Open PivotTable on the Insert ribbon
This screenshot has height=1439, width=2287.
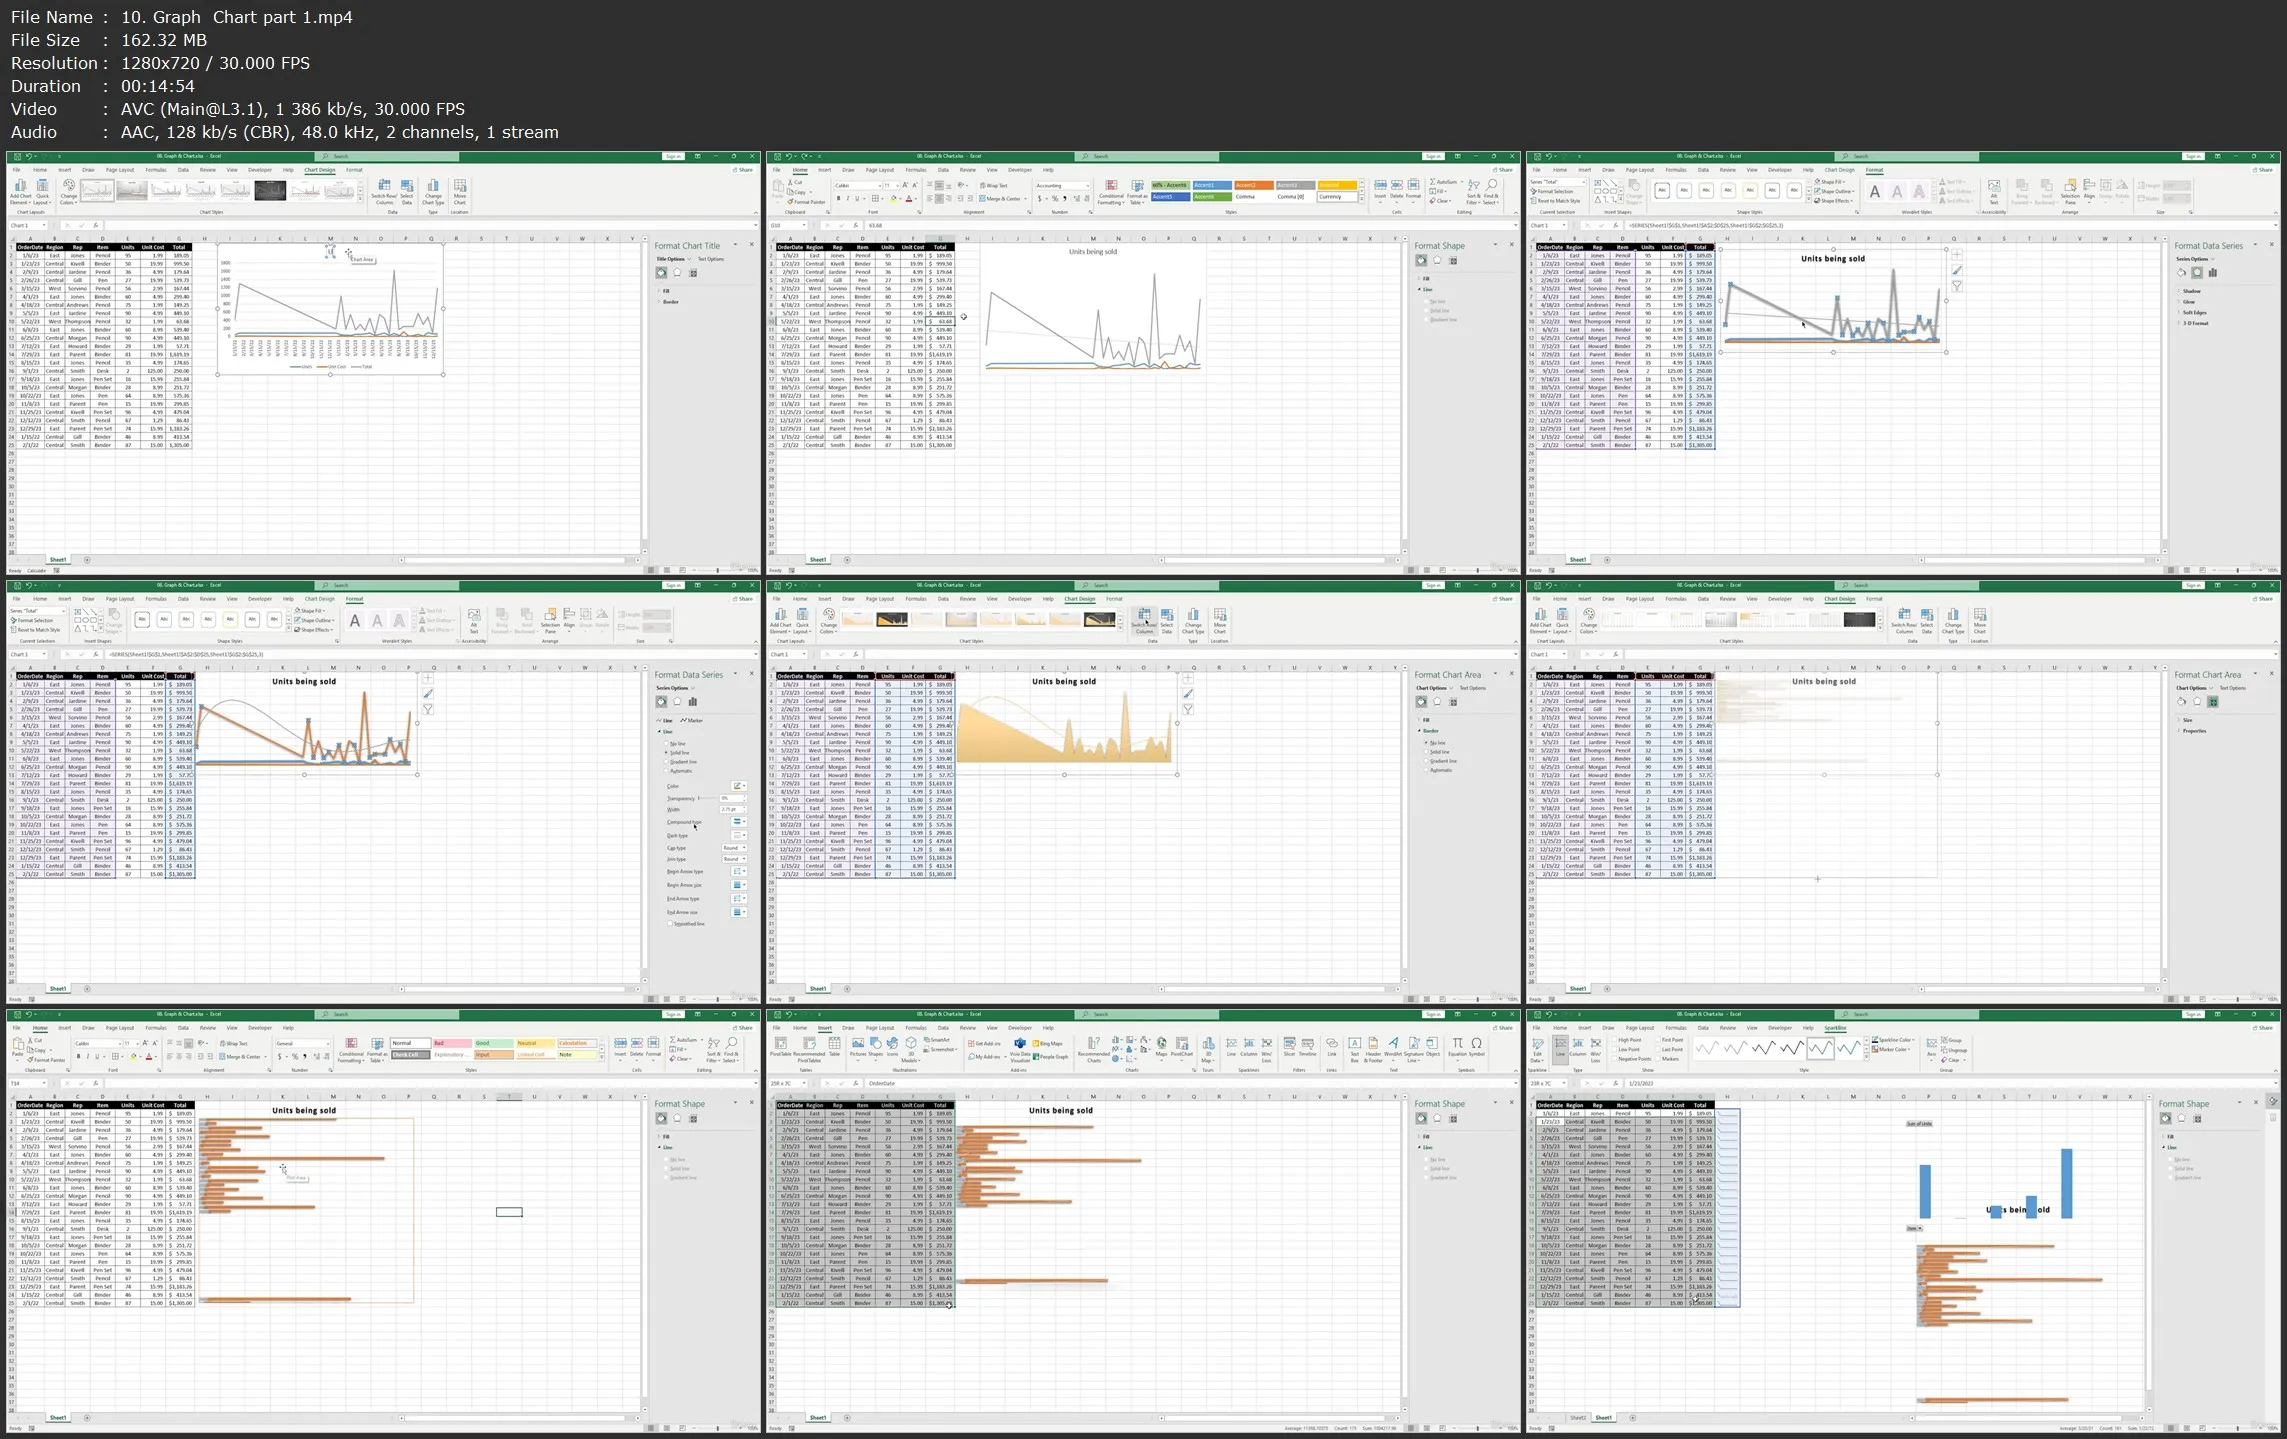tap(780, 1048)
